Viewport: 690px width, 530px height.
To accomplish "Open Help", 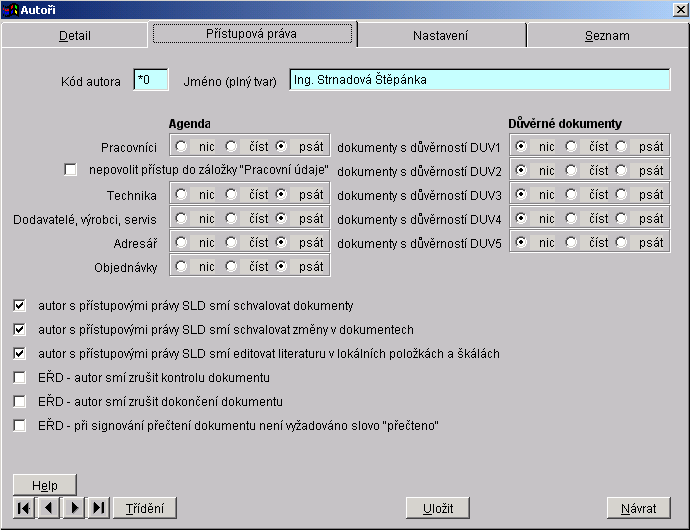I will point(45,485).
